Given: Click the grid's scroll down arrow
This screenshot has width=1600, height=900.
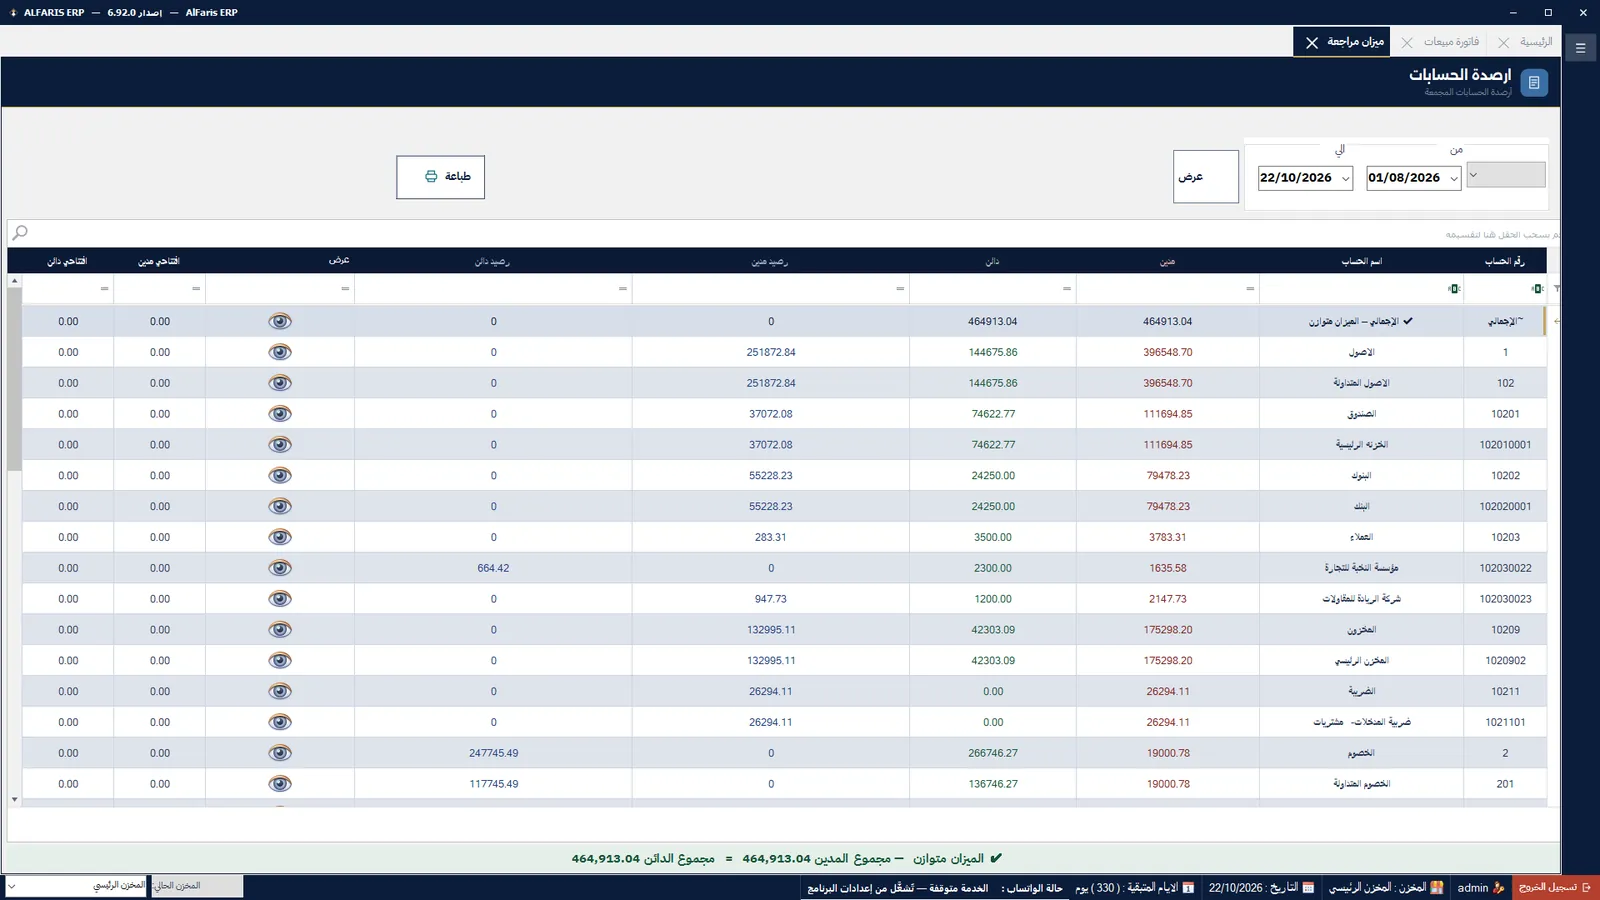Looking at the screenshot, I should click(14, 800).
